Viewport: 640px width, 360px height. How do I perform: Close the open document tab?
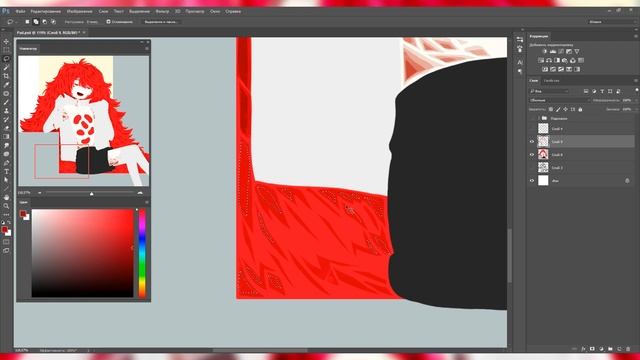pos(84,33)
